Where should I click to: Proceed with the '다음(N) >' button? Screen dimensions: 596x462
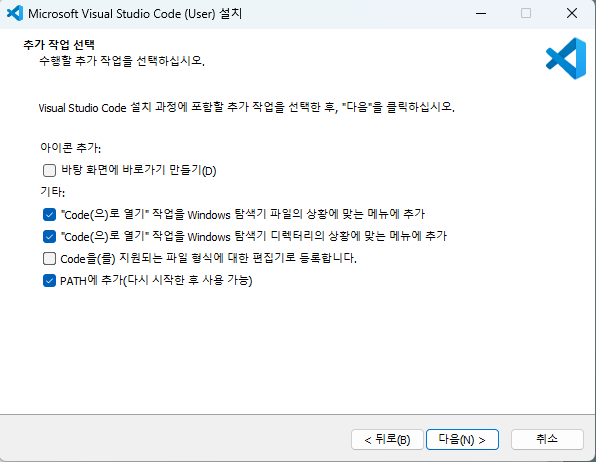coord(462,440)
